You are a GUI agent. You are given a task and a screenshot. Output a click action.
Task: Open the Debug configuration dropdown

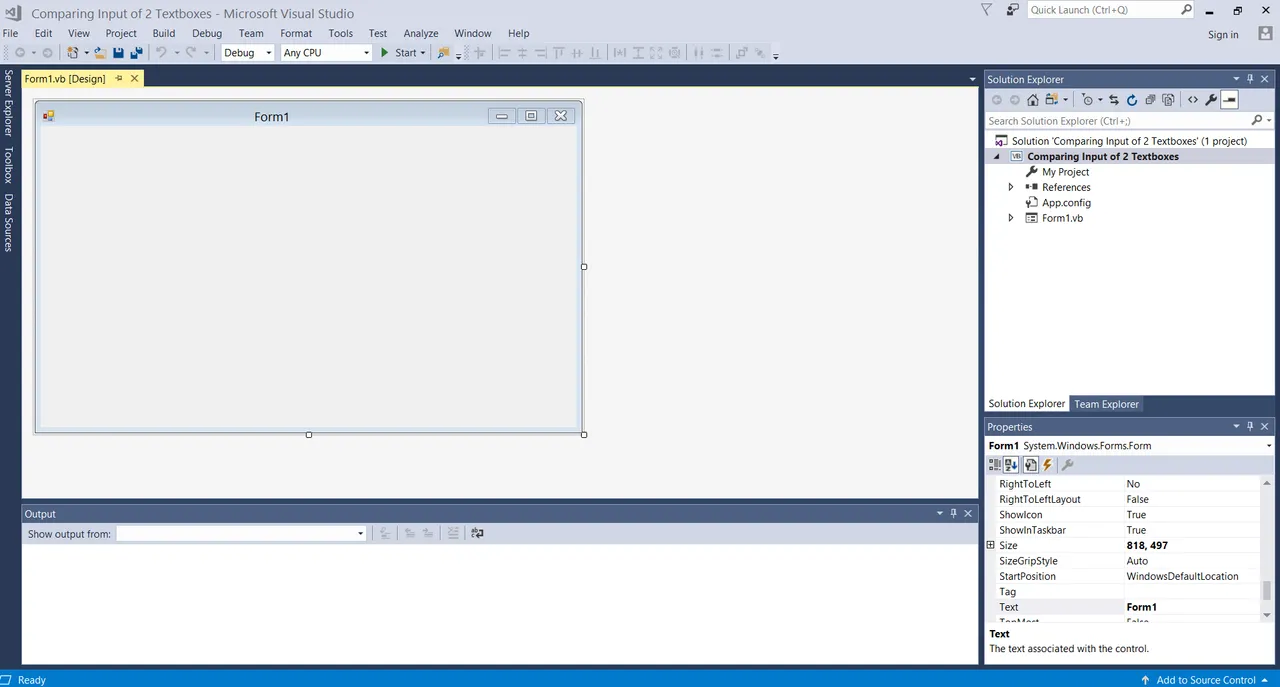269,53
